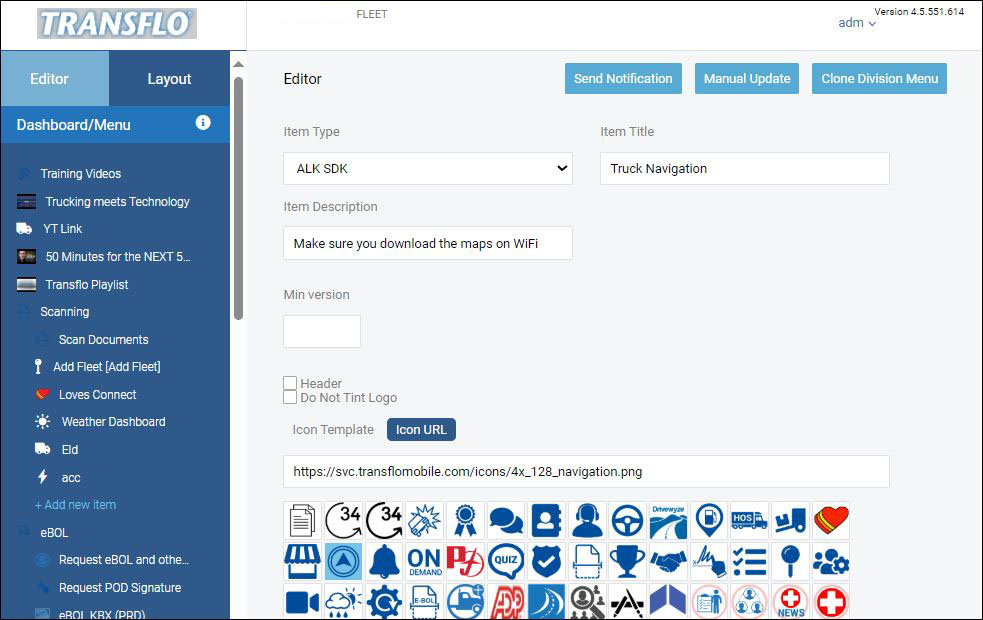Pick the rain cloud weather icon
The image size is (983, 620).
tap(343, 601)
